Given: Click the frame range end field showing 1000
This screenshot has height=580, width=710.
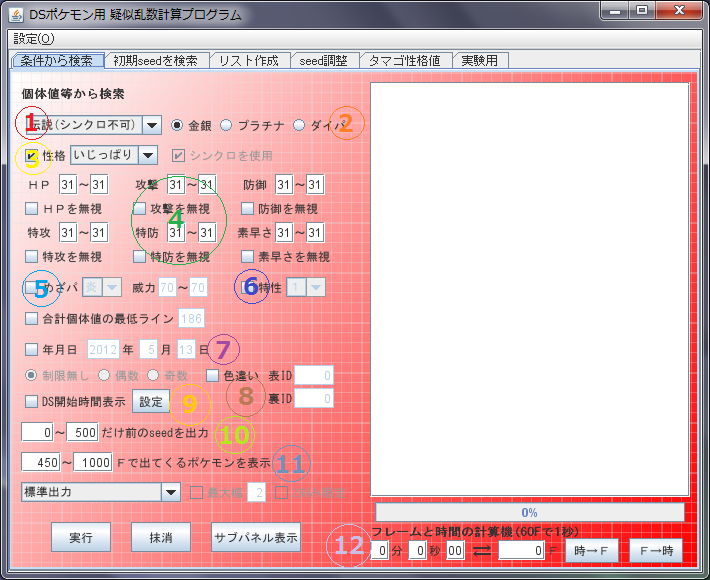Looking at the screenshot, I should tap(93, 462).
